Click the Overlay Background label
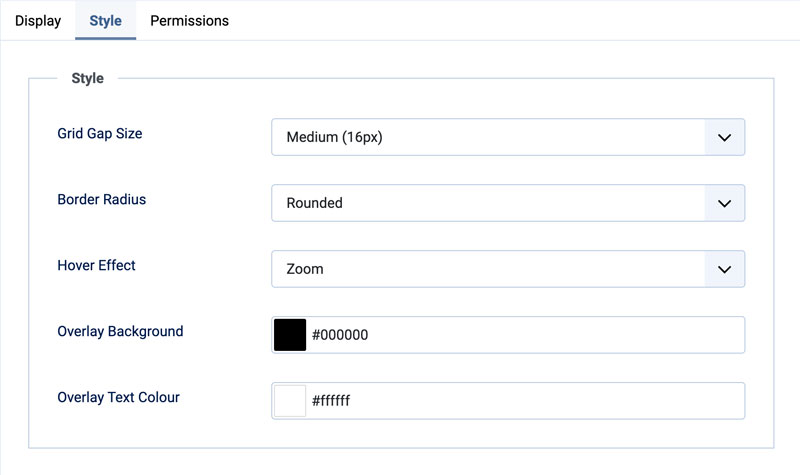800x475 pixels. tap(120, 331)
